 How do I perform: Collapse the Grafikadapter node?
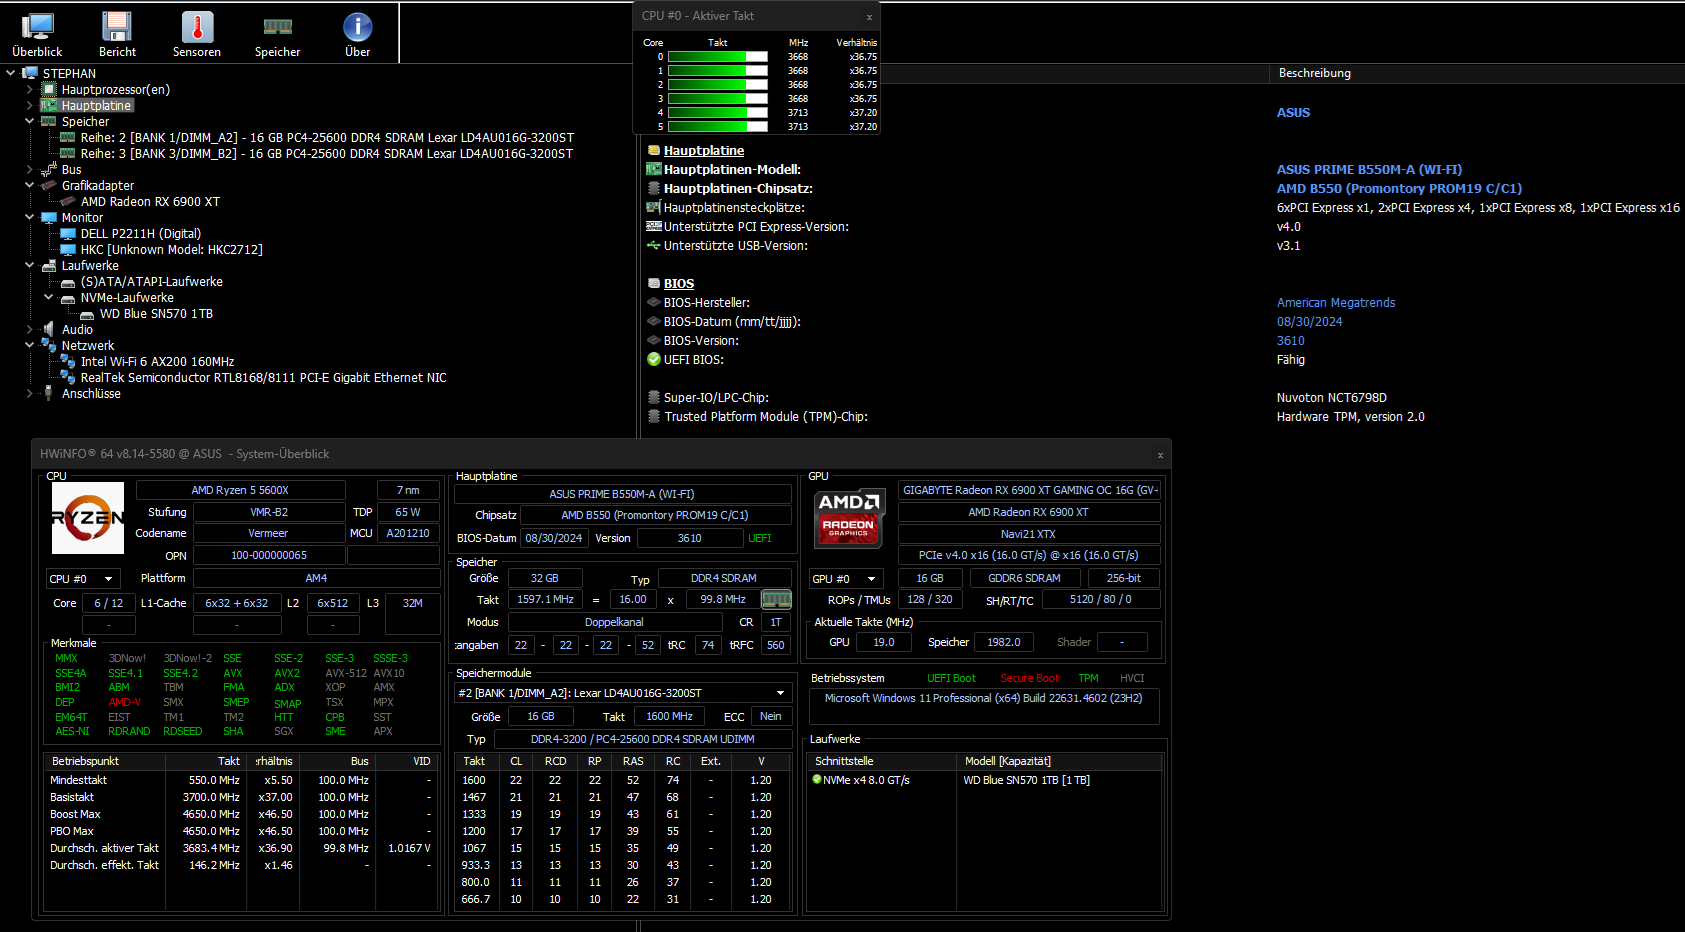tap(29, 185)
